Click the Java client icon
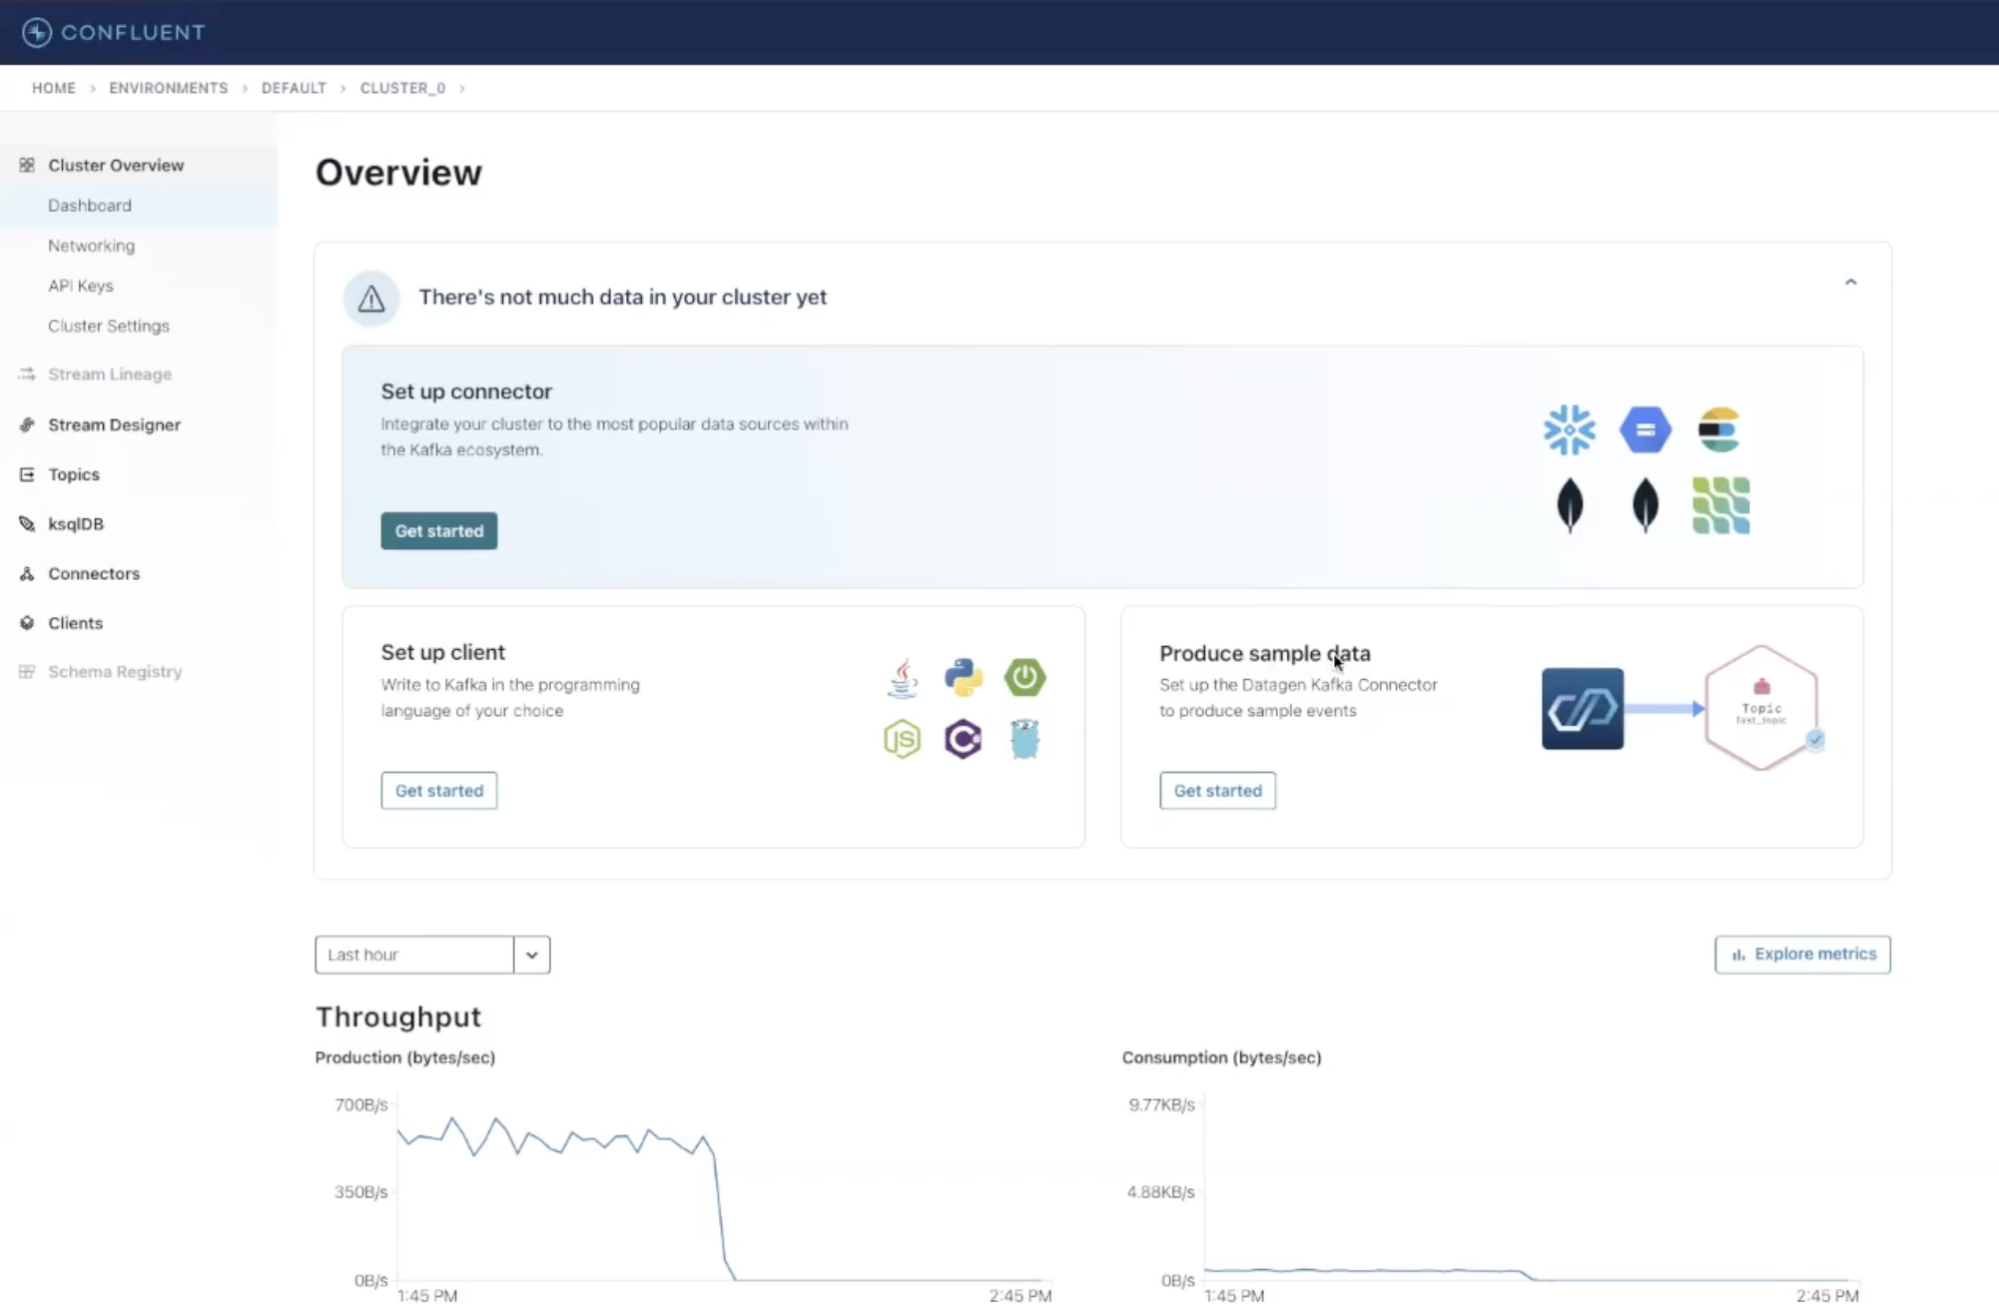Screen dimensions: 1999x1305 (903, 678)
